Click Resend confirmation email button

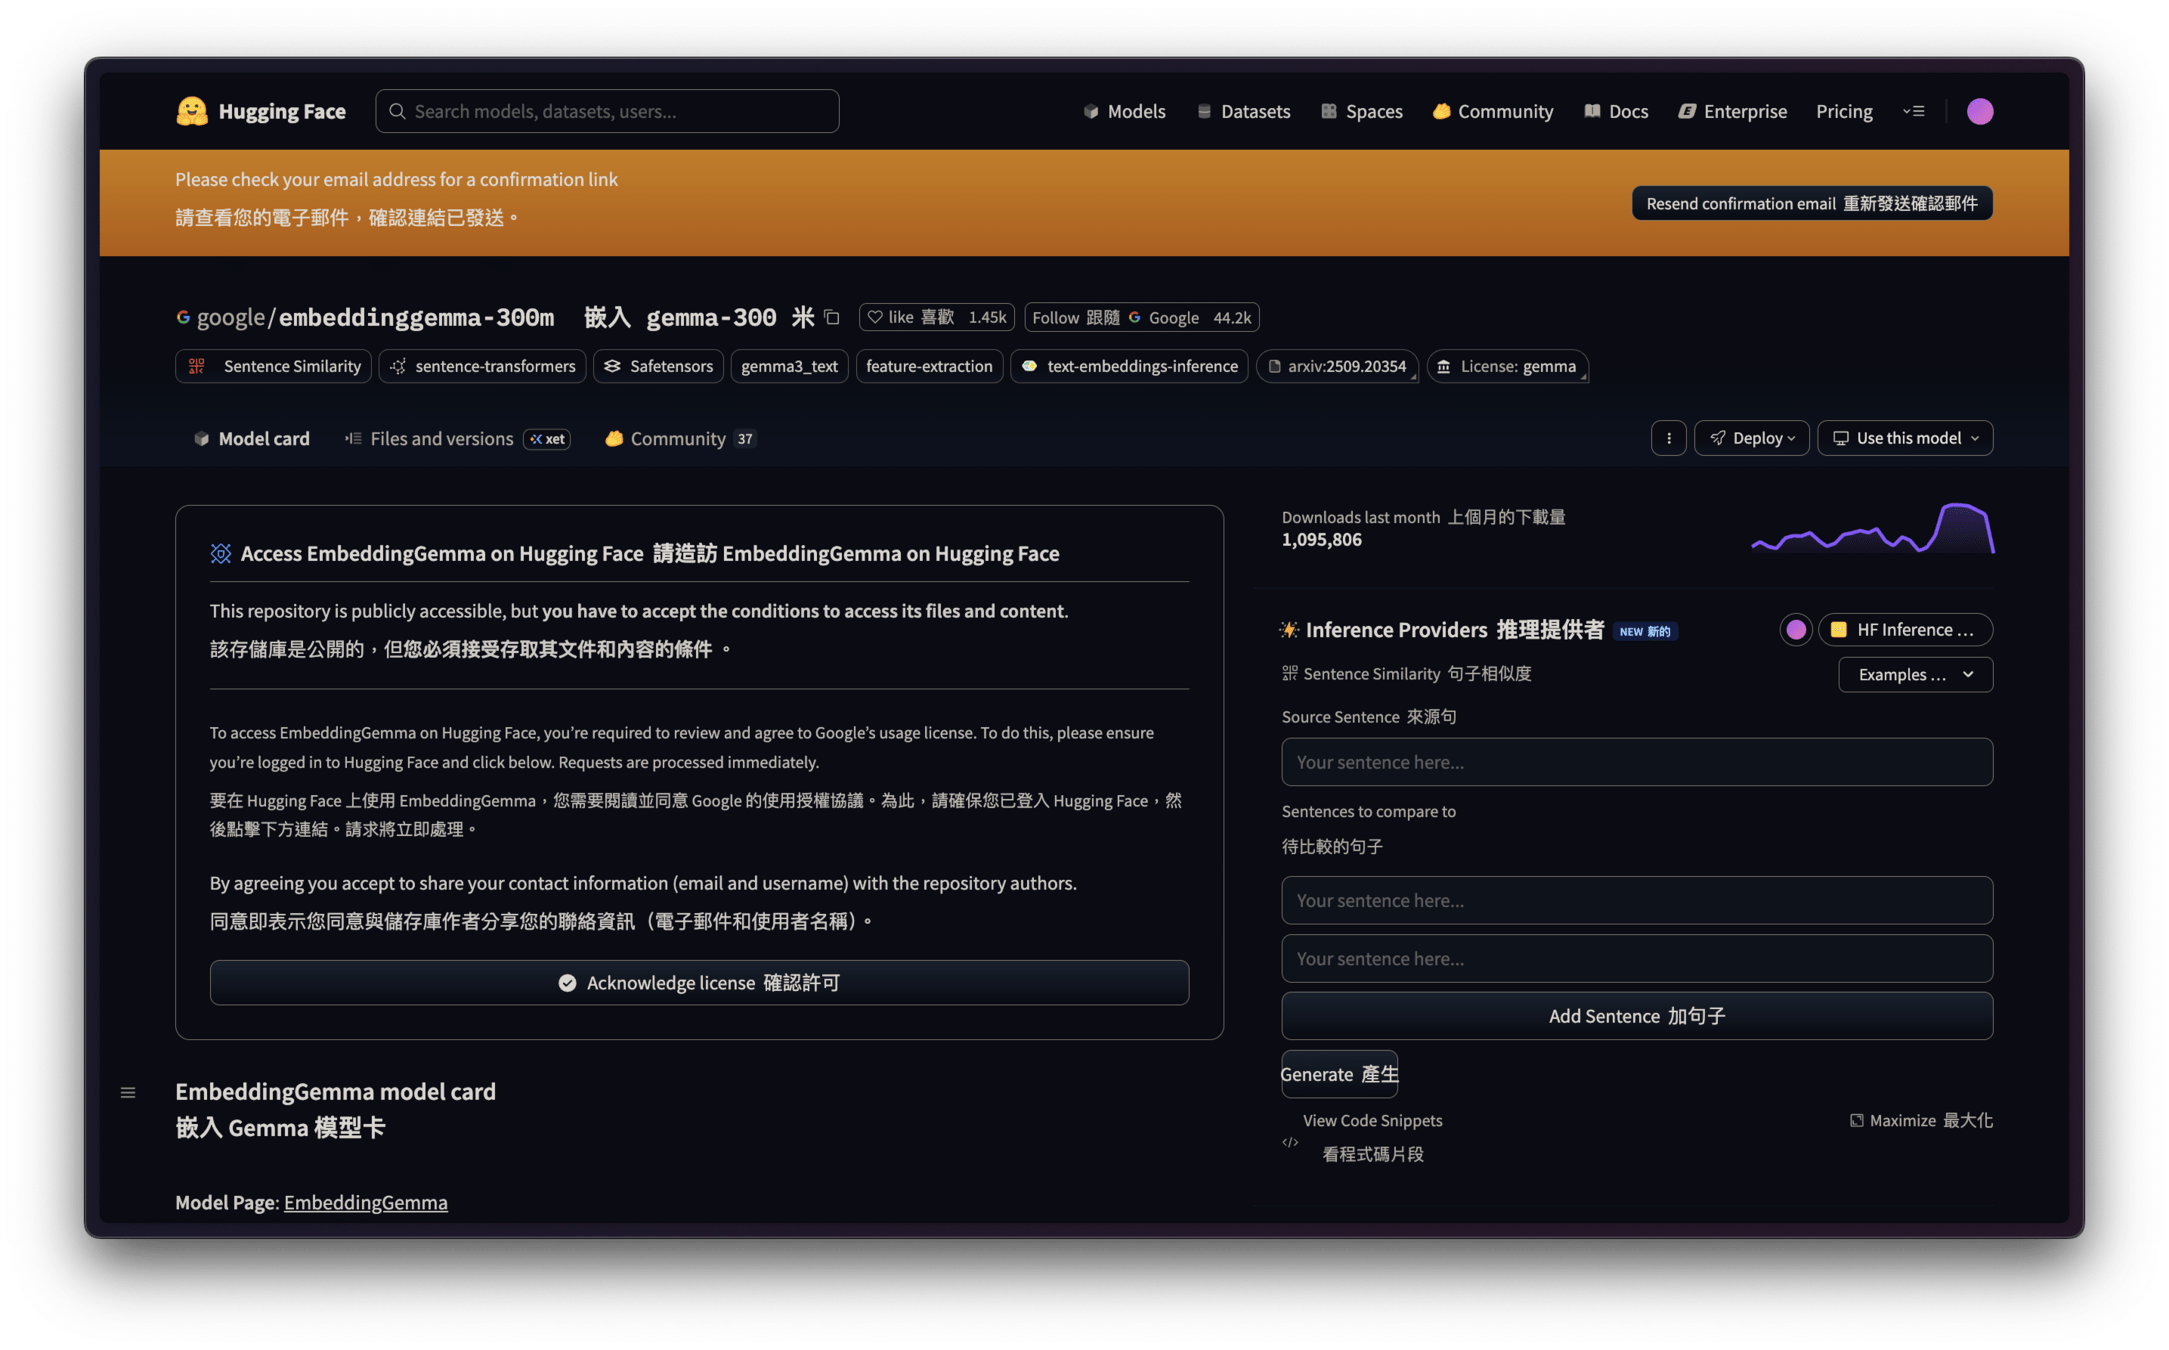pyautogui.click(x=1811, y=203)
